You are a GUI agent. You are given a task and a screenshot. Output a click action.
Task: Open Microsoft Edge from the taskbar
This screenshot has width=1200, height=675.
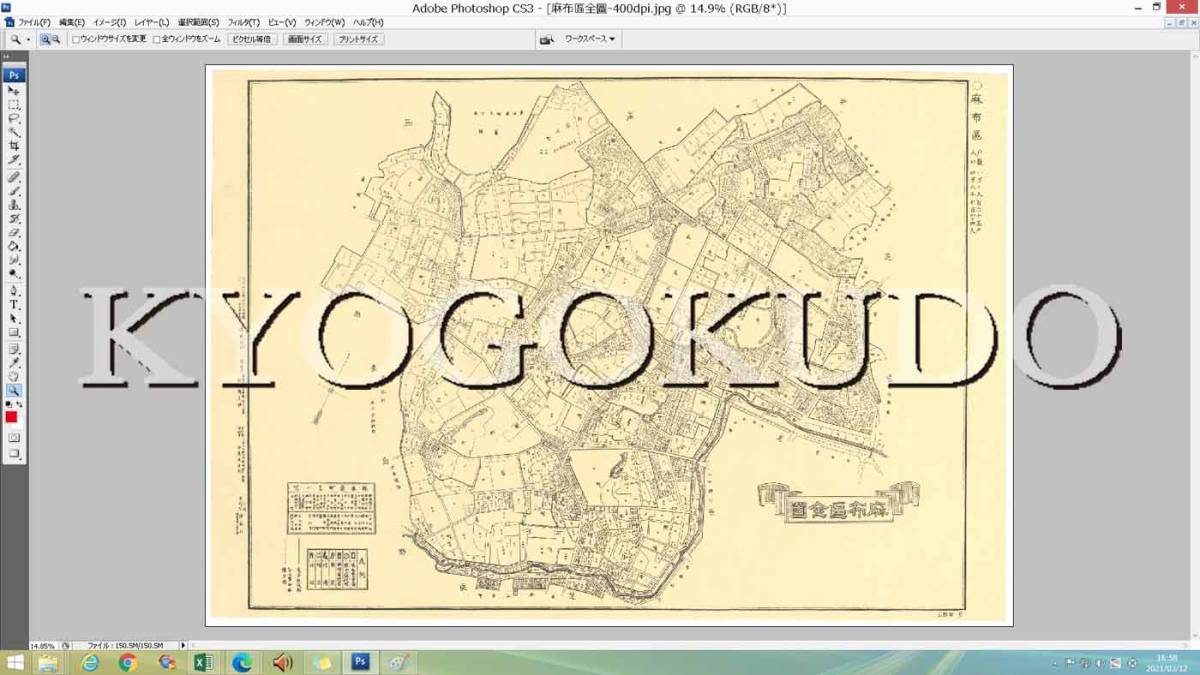(x=243, y=662)
